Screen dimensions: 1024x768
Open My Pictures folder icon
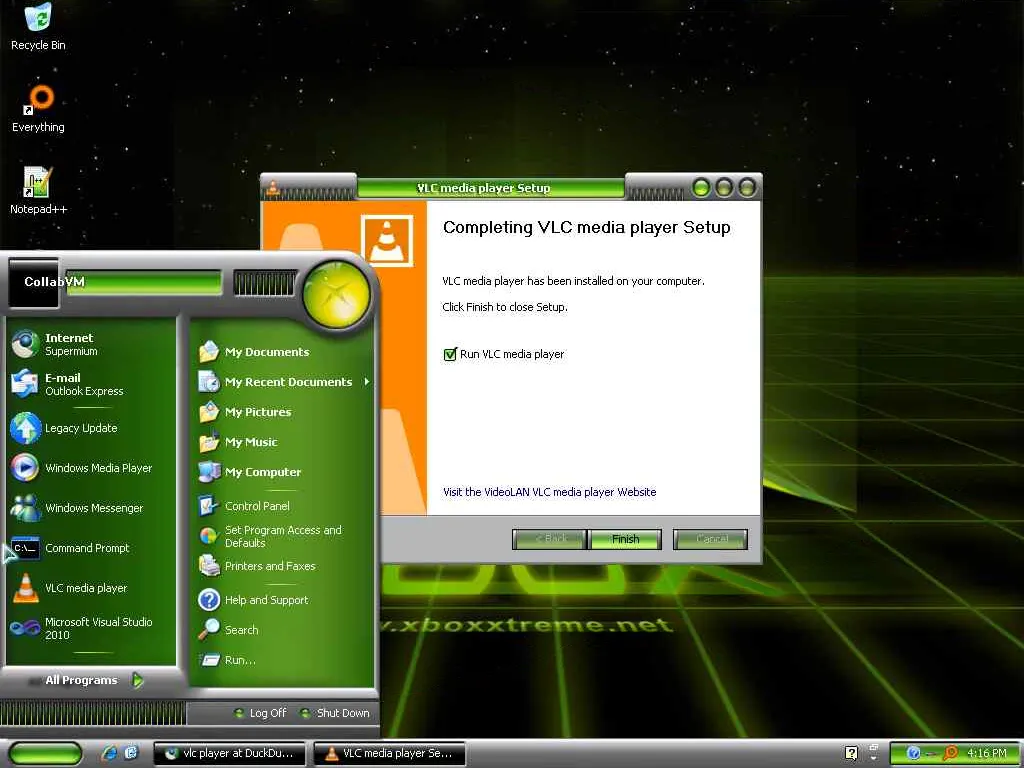click(x=209, y=411)
